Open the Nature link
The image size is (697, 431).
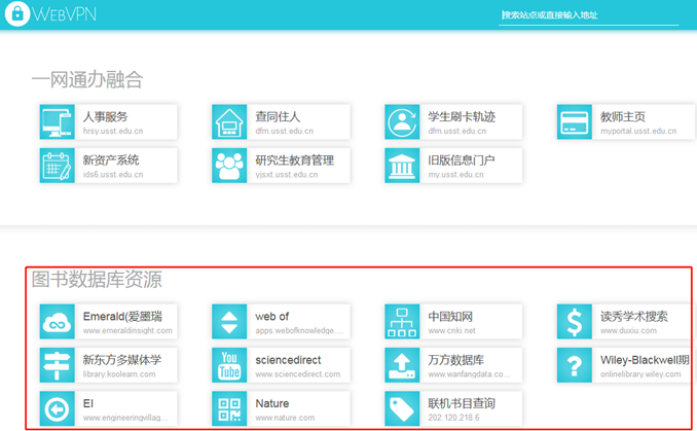point(281,409)
